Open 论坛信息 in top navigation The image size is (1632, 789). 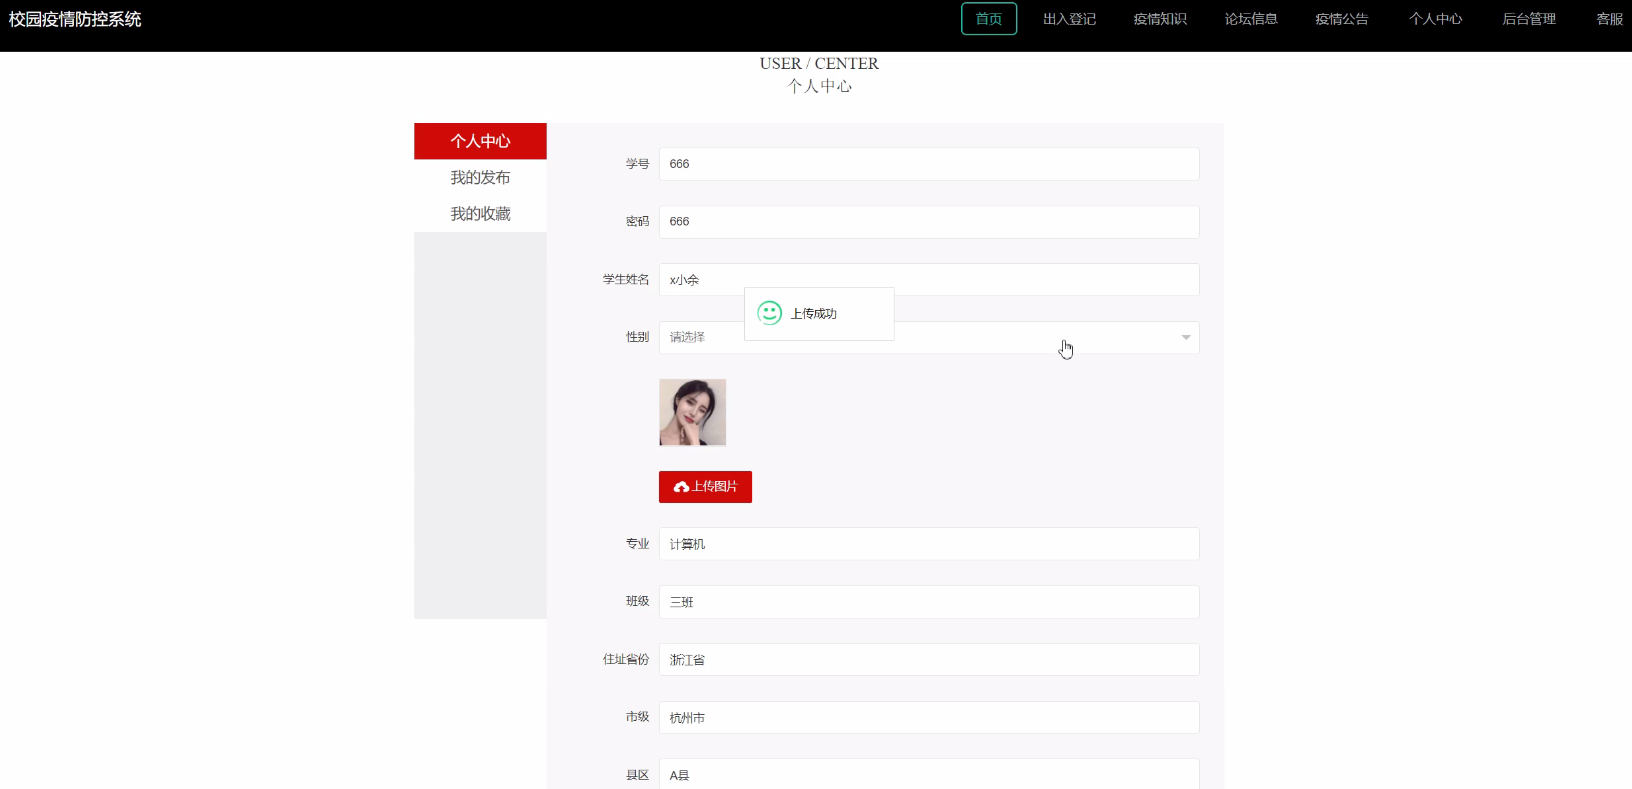[1251, 19]
